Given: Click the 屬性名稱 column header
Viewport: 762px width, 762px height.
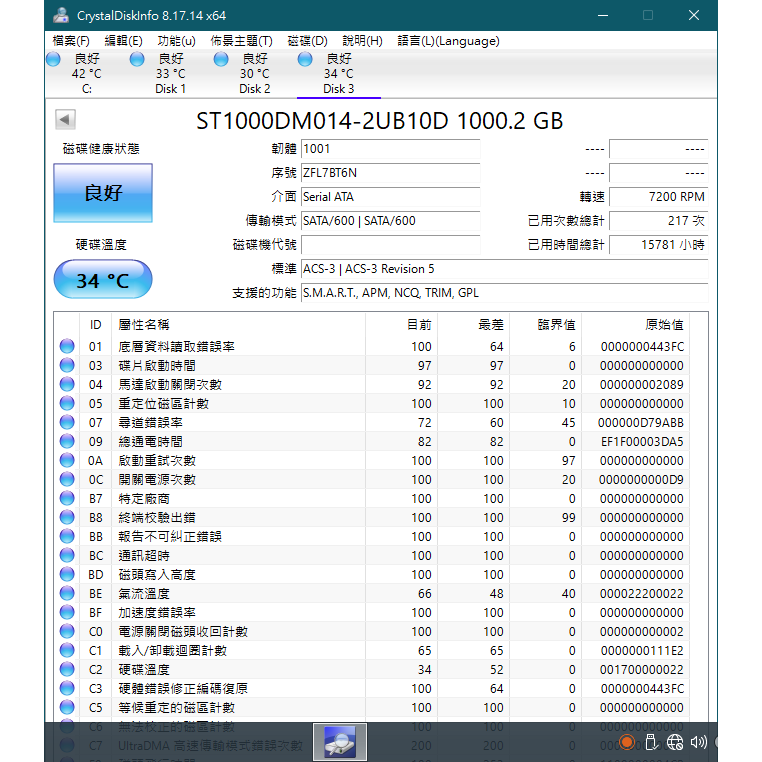Looking at the screenshot, I should tap(239, 325).
